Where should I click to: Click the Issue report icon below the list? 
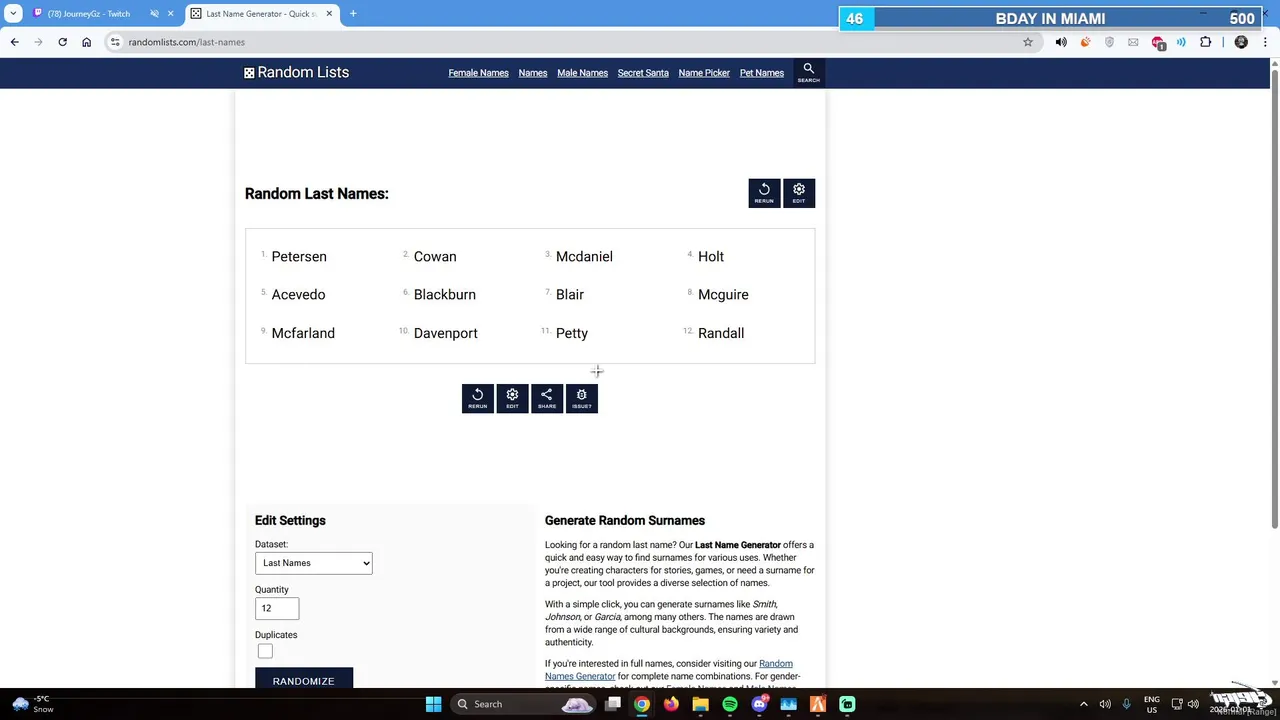click(582, 398)
